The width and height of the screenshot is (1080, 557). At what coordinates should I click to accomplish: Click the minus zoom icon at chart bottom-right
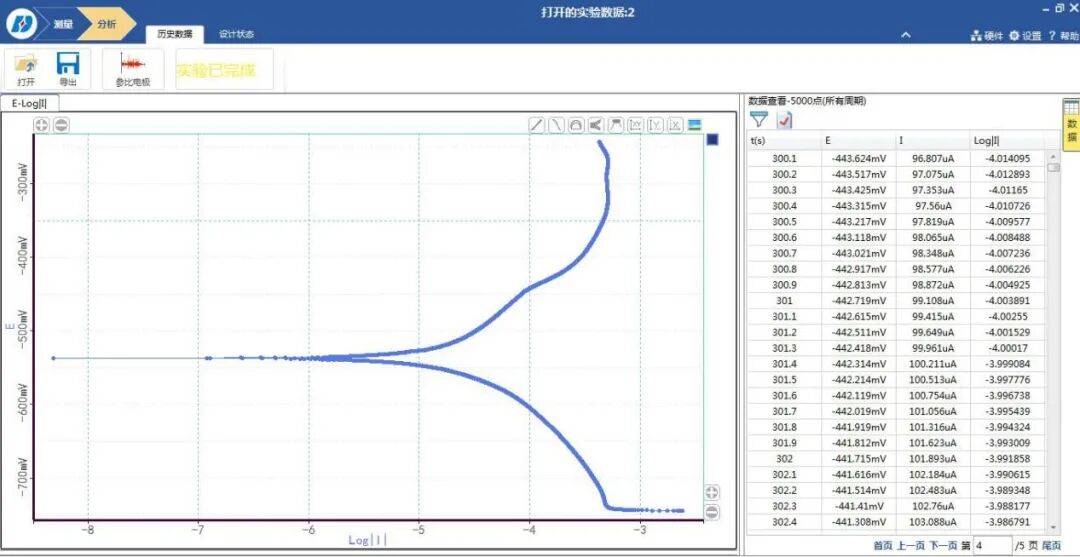pyautogui.click(x=712, y=512)
